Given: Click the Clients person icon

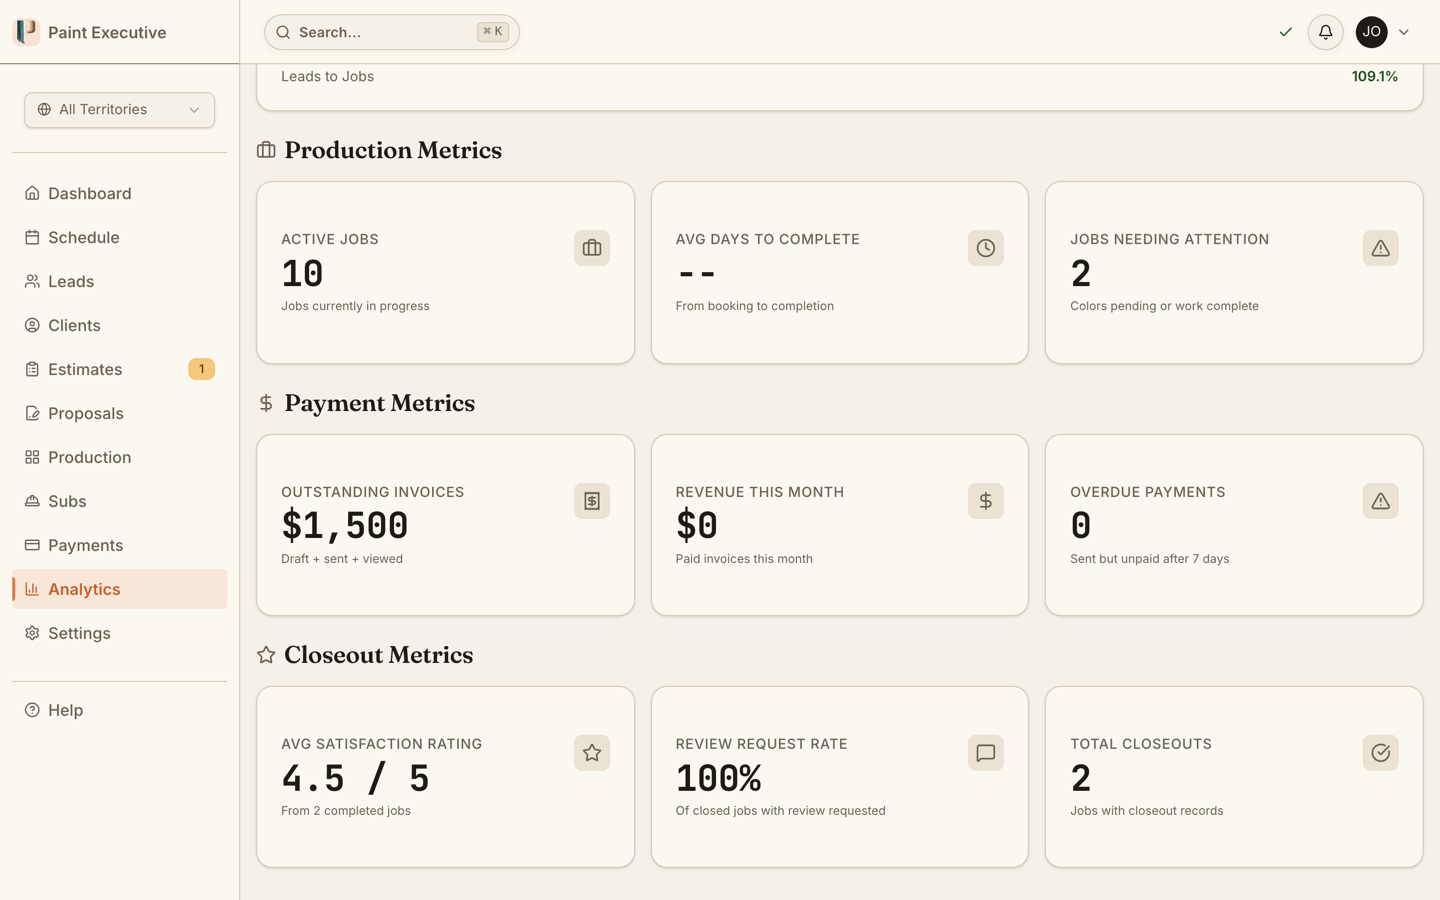Looking at the screenshot, I should coord(32,325).
